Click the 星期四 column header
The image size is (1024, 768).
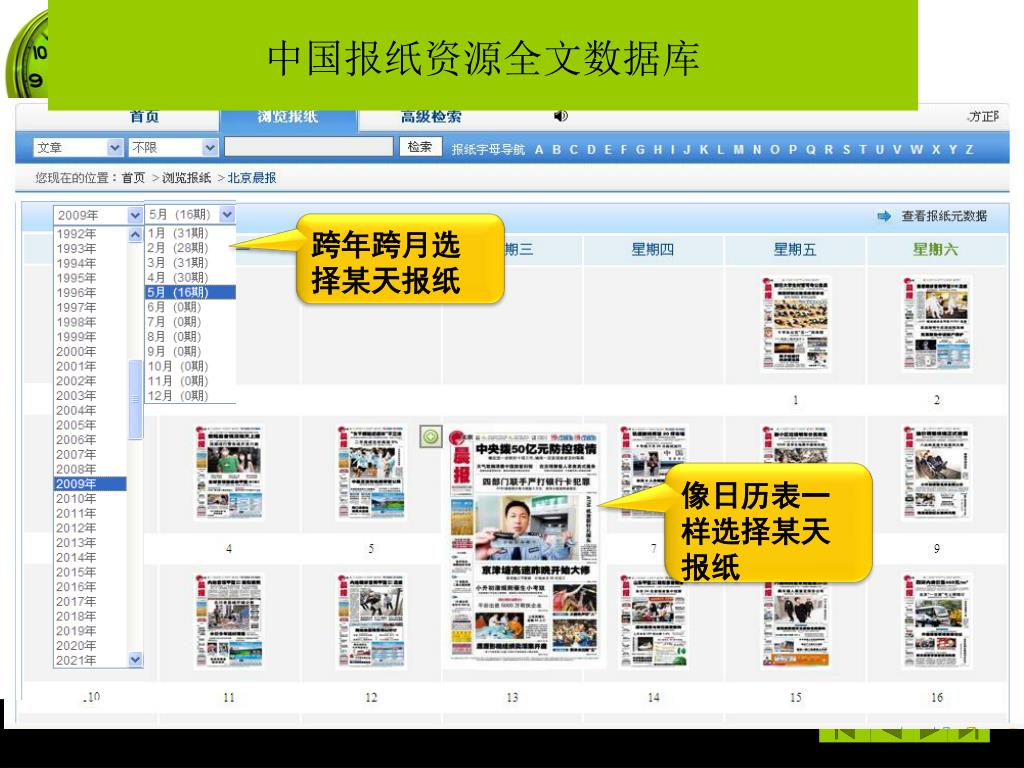coord(652,249)
